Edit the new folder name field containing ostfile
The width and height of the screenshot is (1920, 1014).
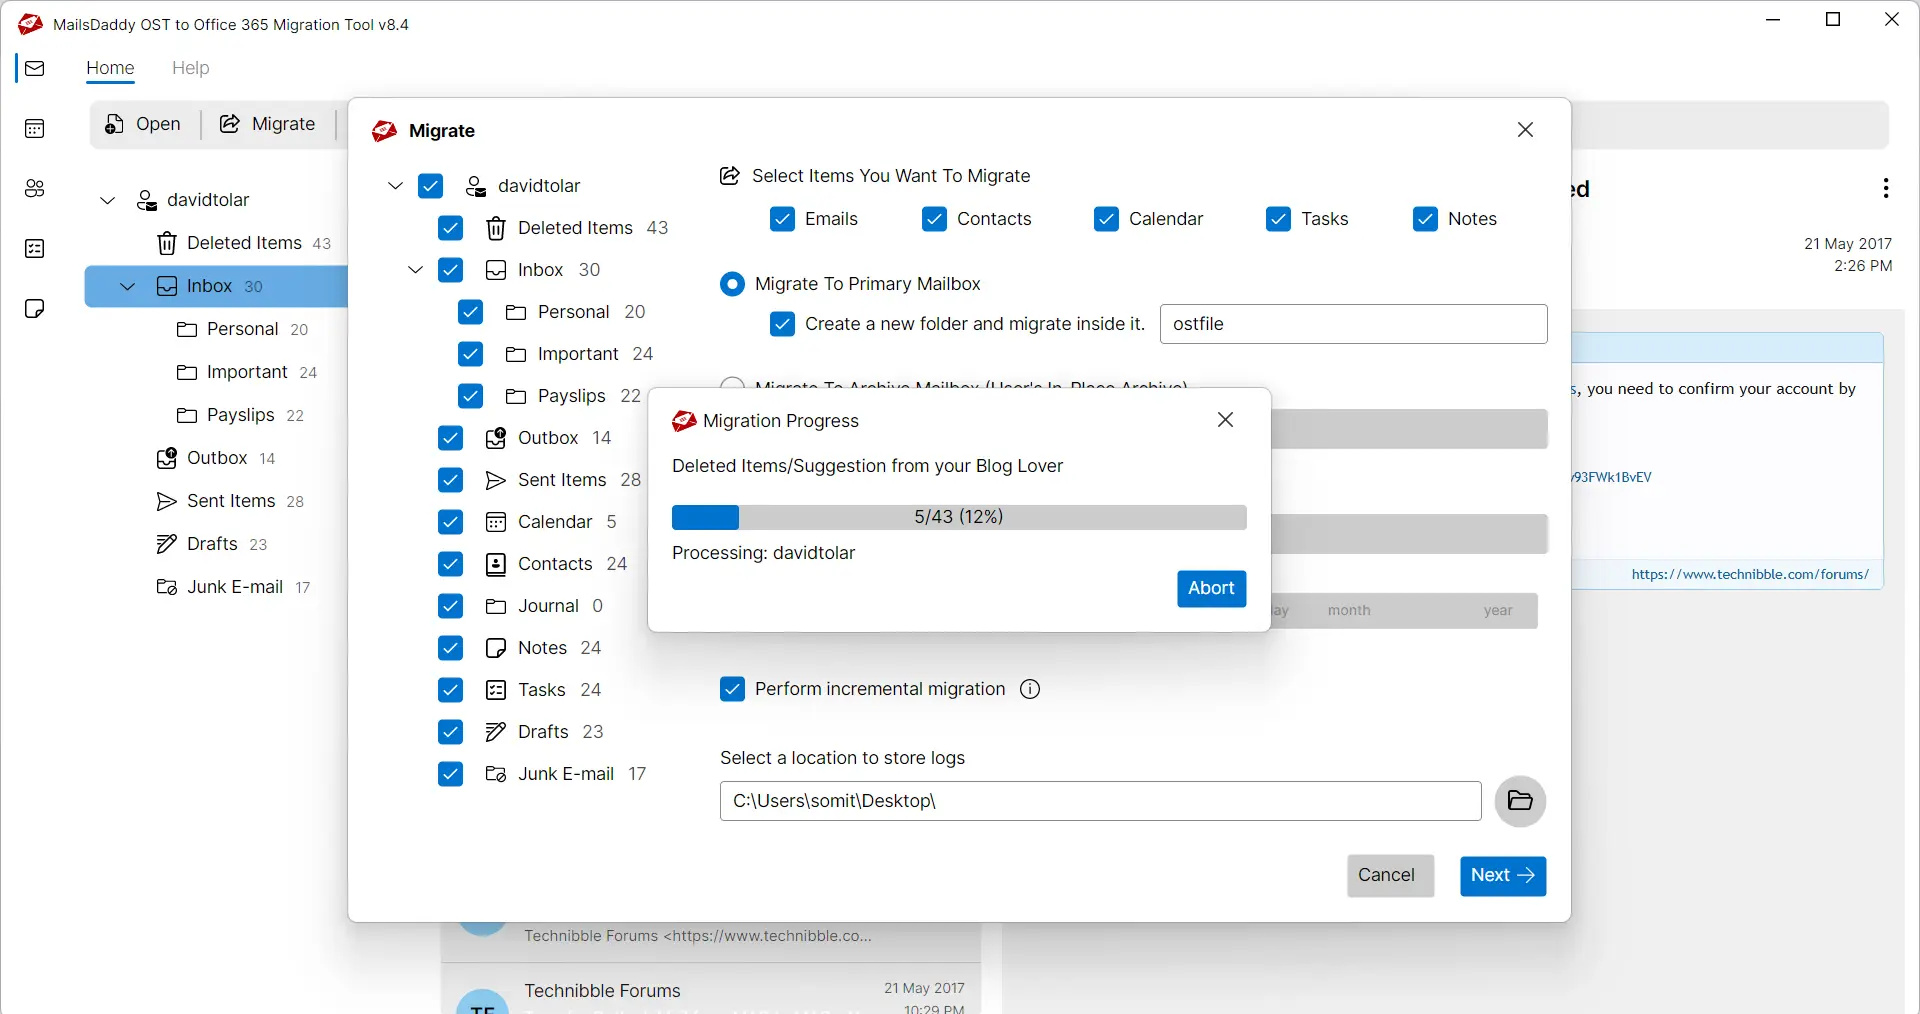pyautogui.click(x=1353, y=324)
